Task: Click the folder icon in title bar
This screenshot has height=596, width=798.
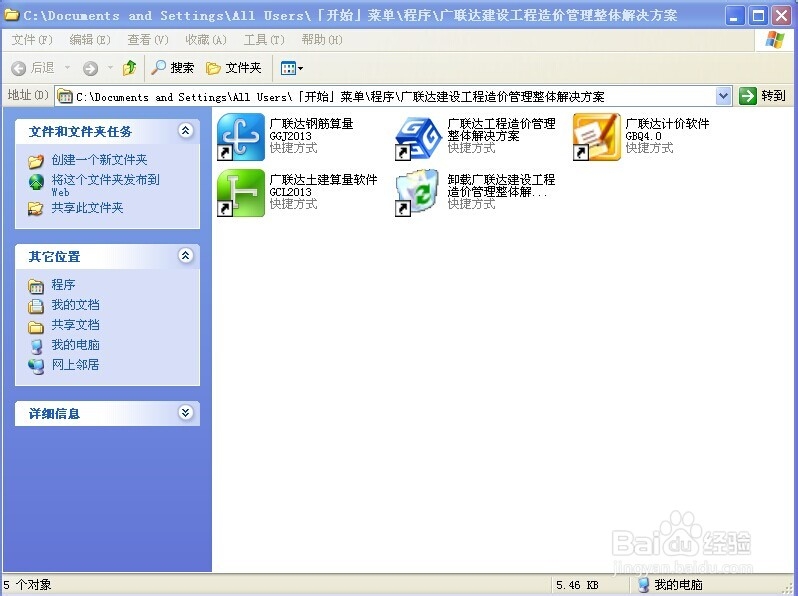Action: coord(11,15)
